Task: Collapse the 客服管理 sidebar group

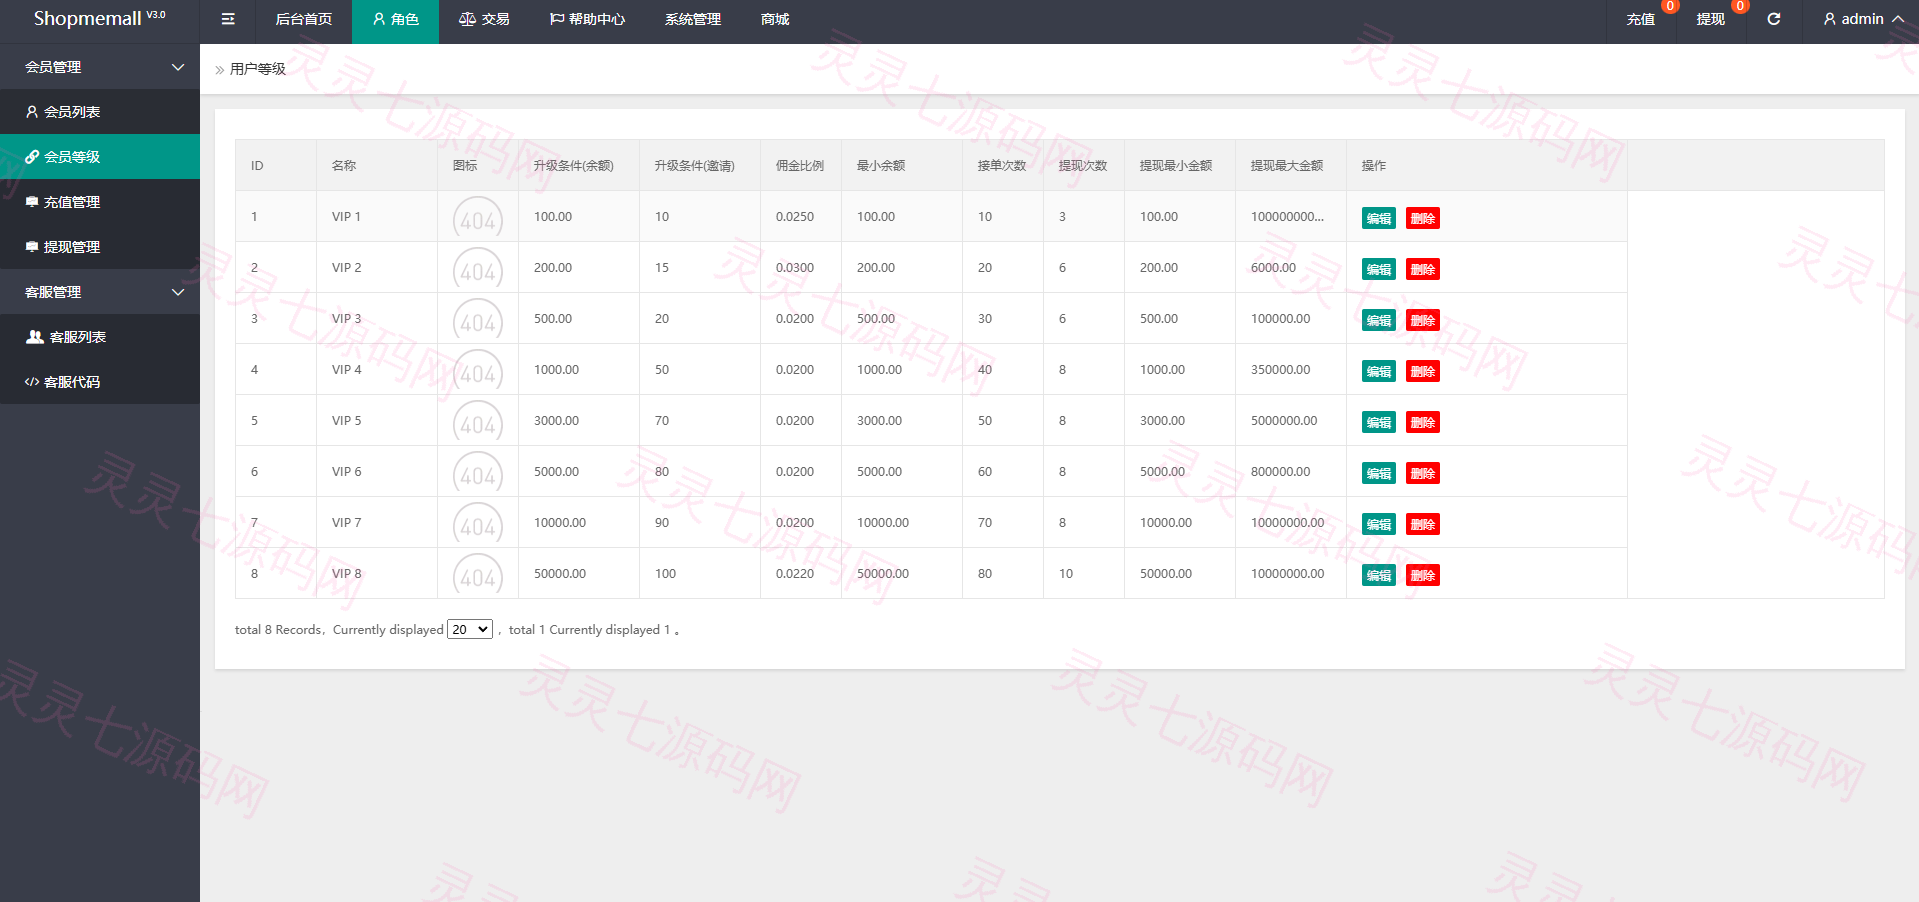Action: coord(100,292)
